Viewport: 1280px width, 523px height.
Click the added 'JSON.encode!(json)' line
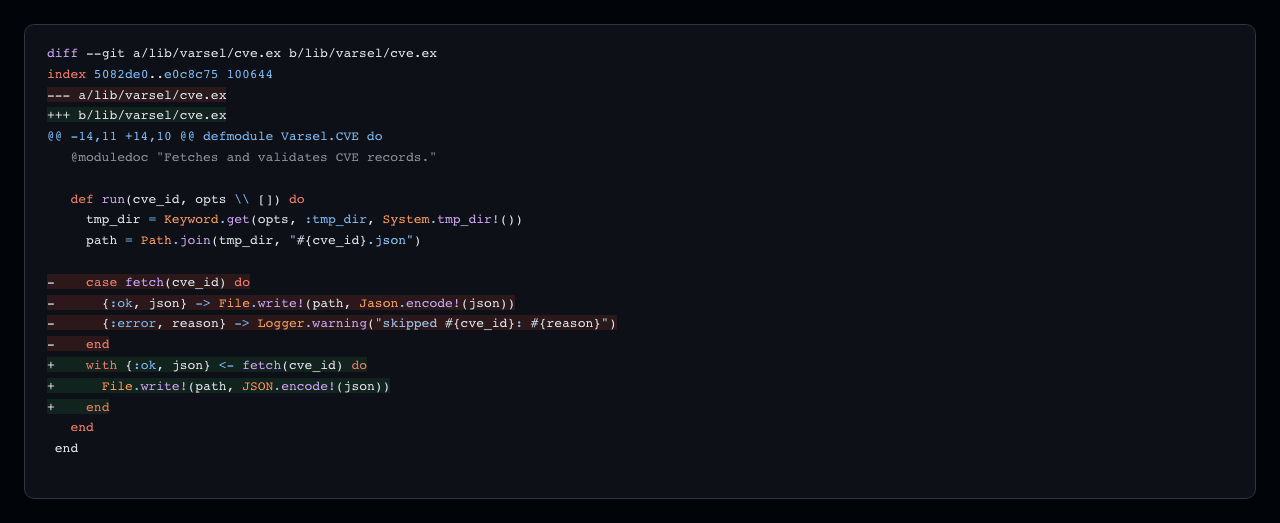click(x=219, y=386)
